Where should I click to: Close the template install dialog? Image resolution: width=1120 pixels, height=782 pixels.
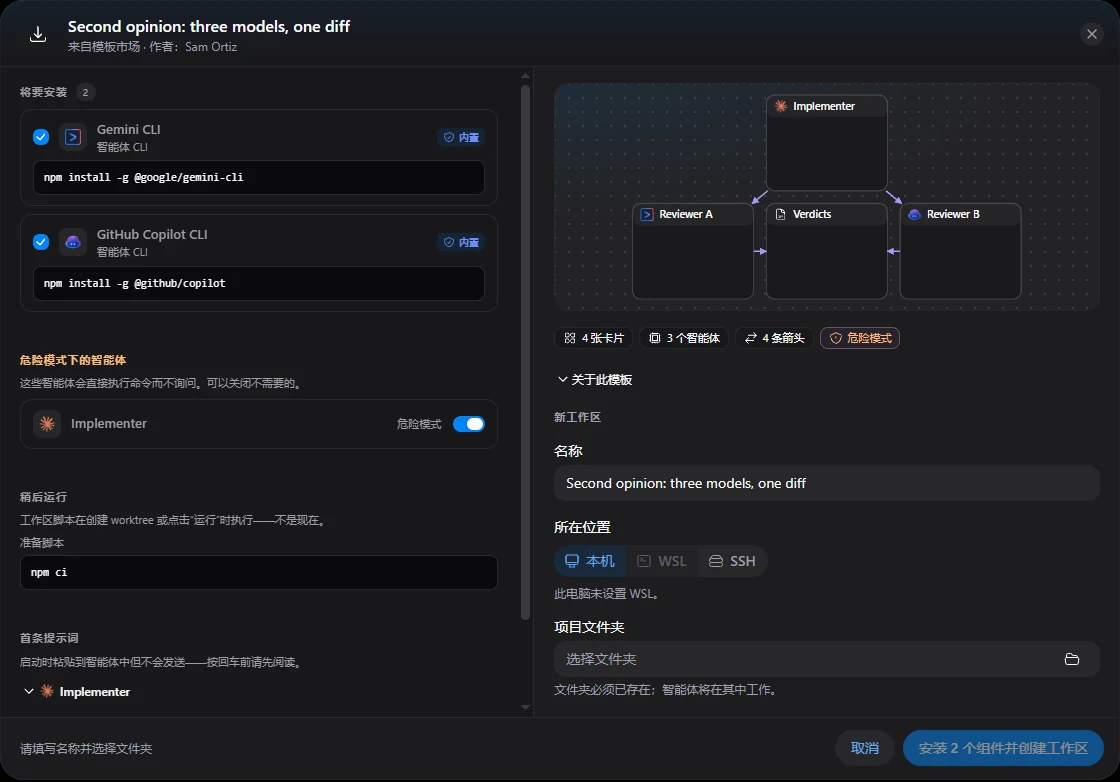1091,34
